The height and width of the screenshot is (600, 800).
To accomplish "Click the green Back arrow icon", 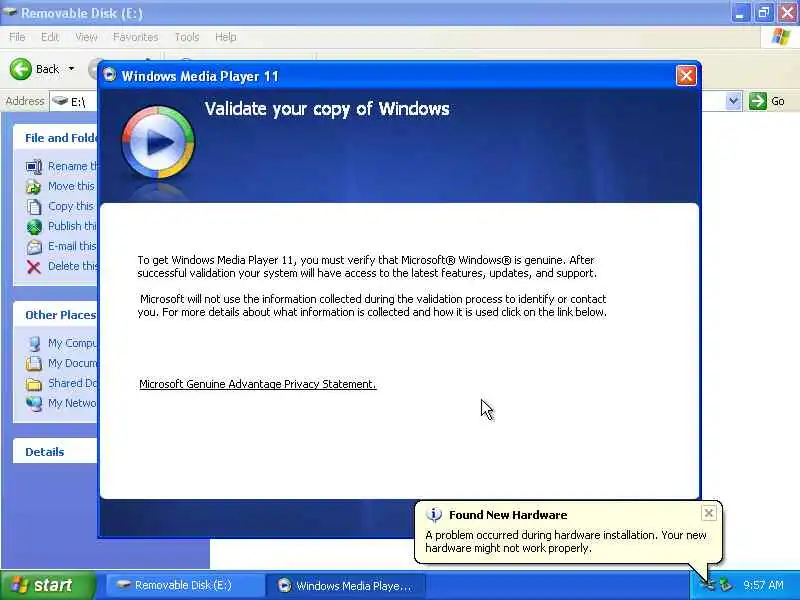I will coord(20,69).
